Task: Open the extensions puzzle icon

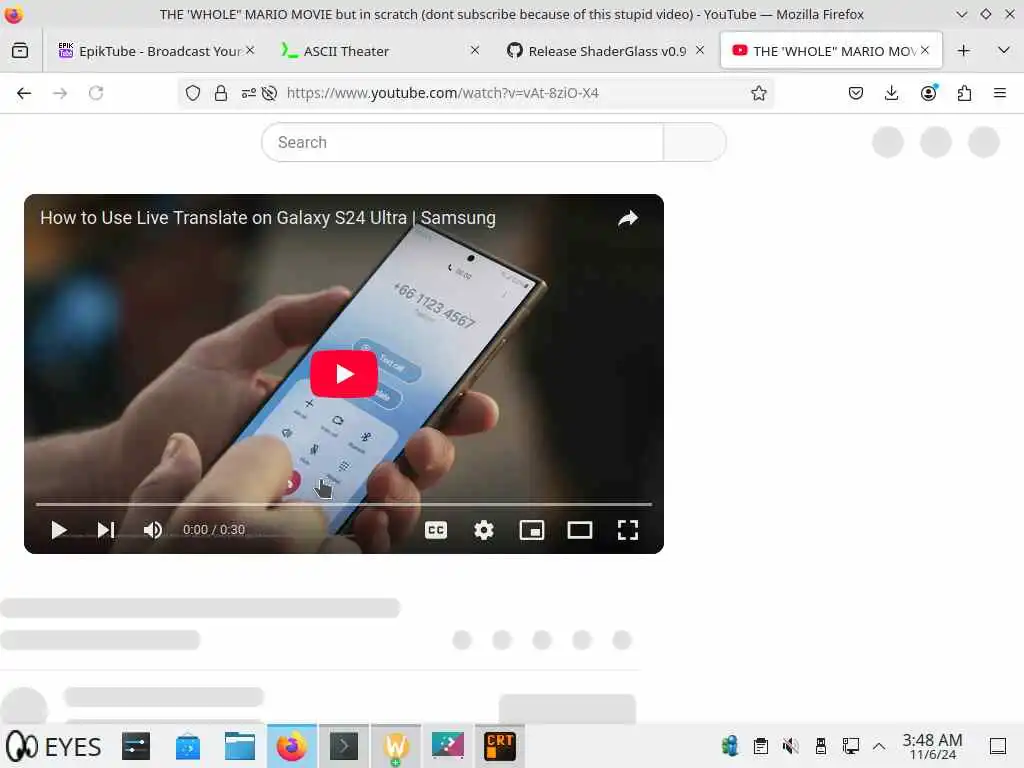Action: [964, 93]
